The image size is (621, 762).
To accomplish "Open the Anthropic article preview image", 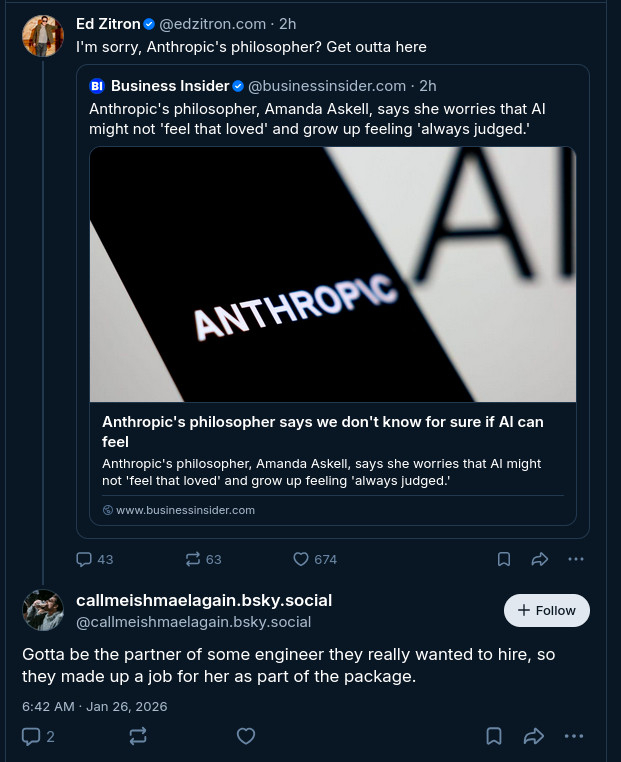I will pyautogui.click(x=332, y=274).
